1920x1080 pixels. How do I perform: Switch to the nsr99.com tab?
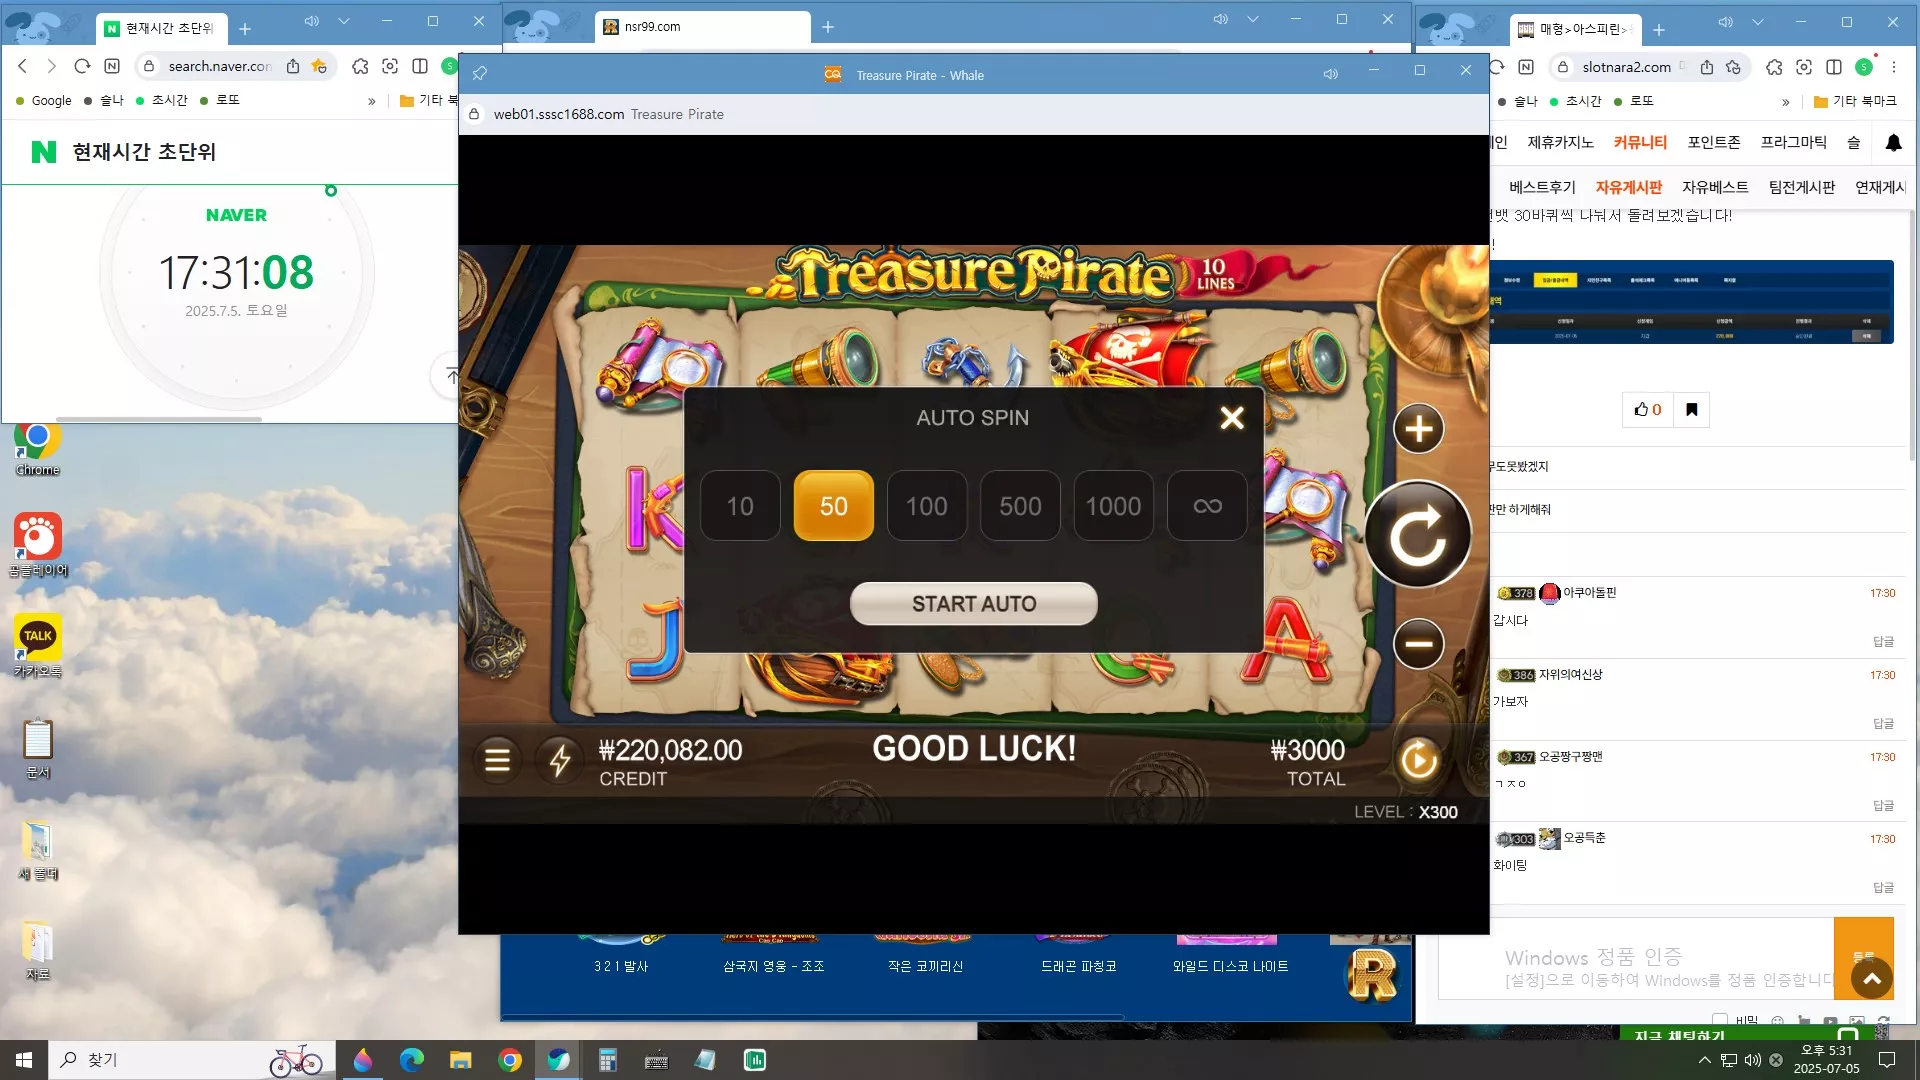(703, 27)
